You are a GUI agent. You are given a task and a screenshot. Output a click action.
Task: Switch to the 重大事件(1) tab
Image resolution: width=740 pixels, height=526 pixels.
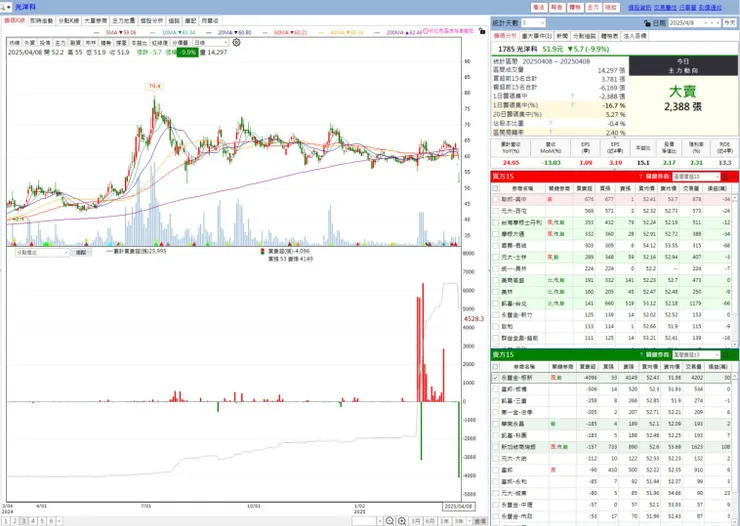click(x=537, y=36)
